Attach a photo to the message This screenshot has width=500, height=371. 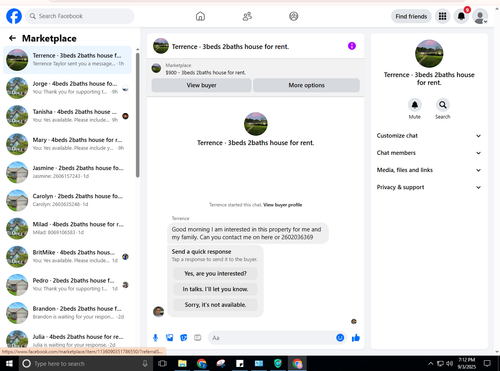170,338
